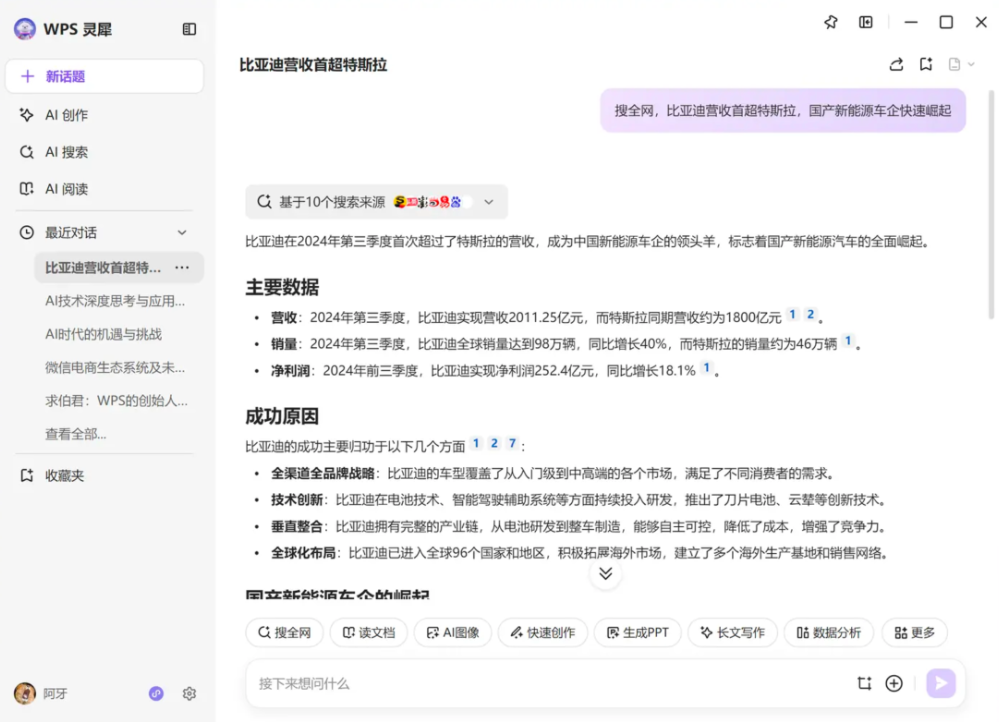Open conversation 求伯君：WPS的创始人...
Screen dimensions: 999x722
[116, 400]
